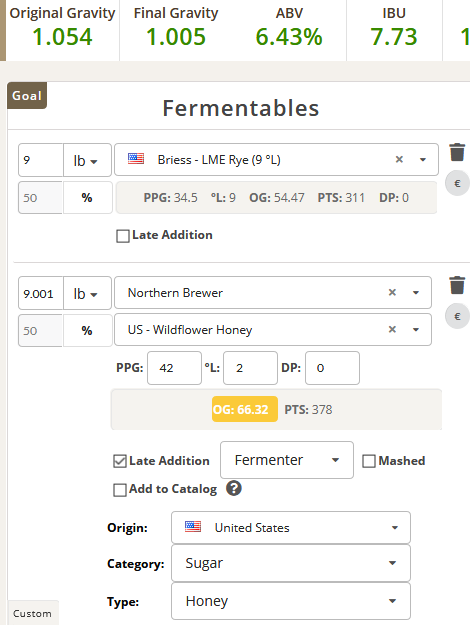Image resolution: width=470 pixels, height=625 pixels.
Task: Tick the Mashed checkbox
Action: pos(369,461)
